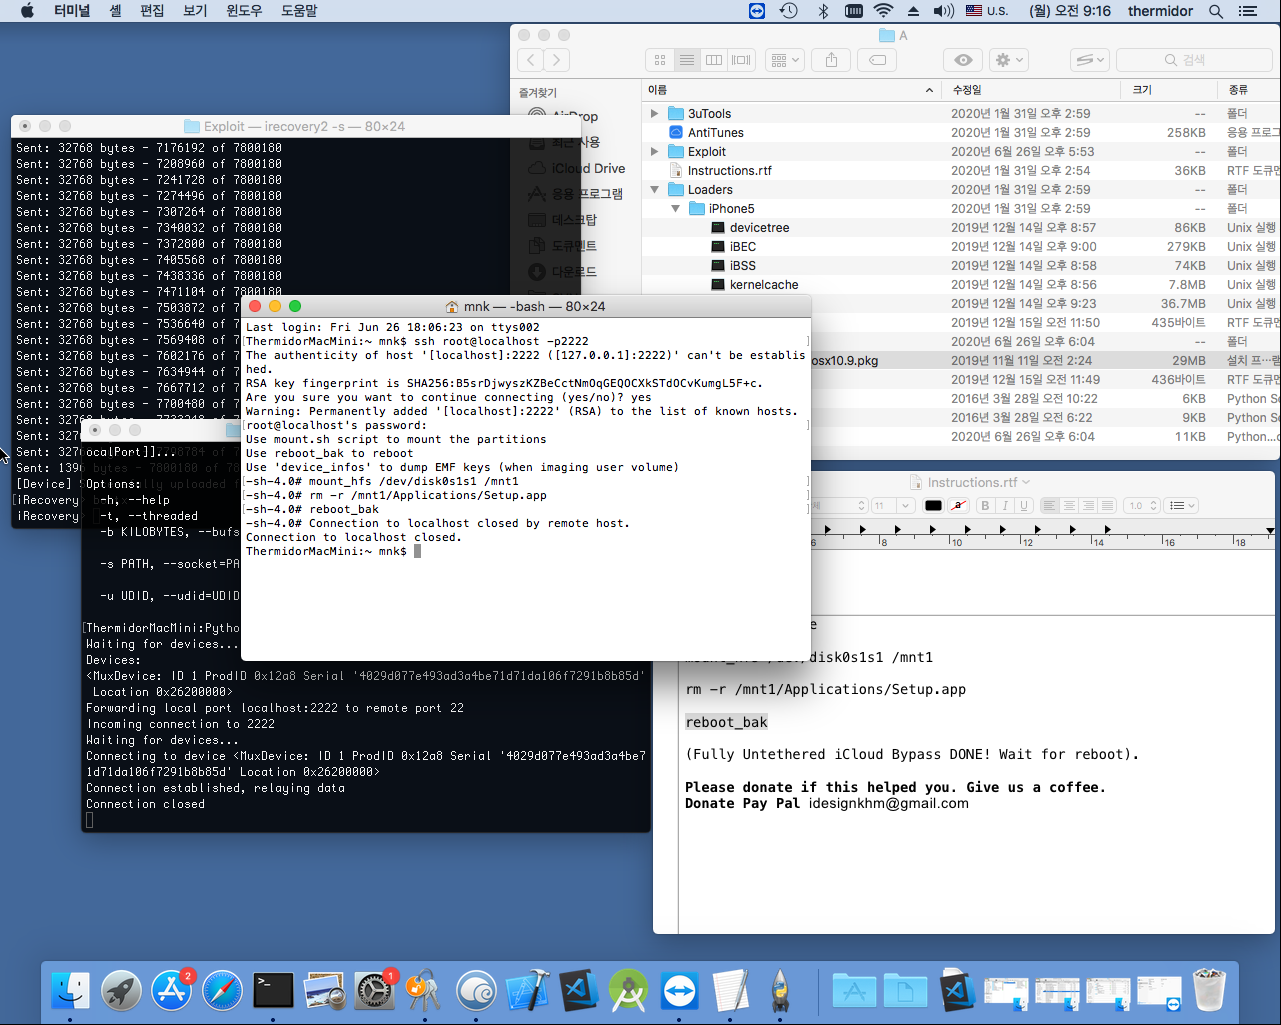
Task: Go back with Finder back arrow
Action: [x=532, y=60]
